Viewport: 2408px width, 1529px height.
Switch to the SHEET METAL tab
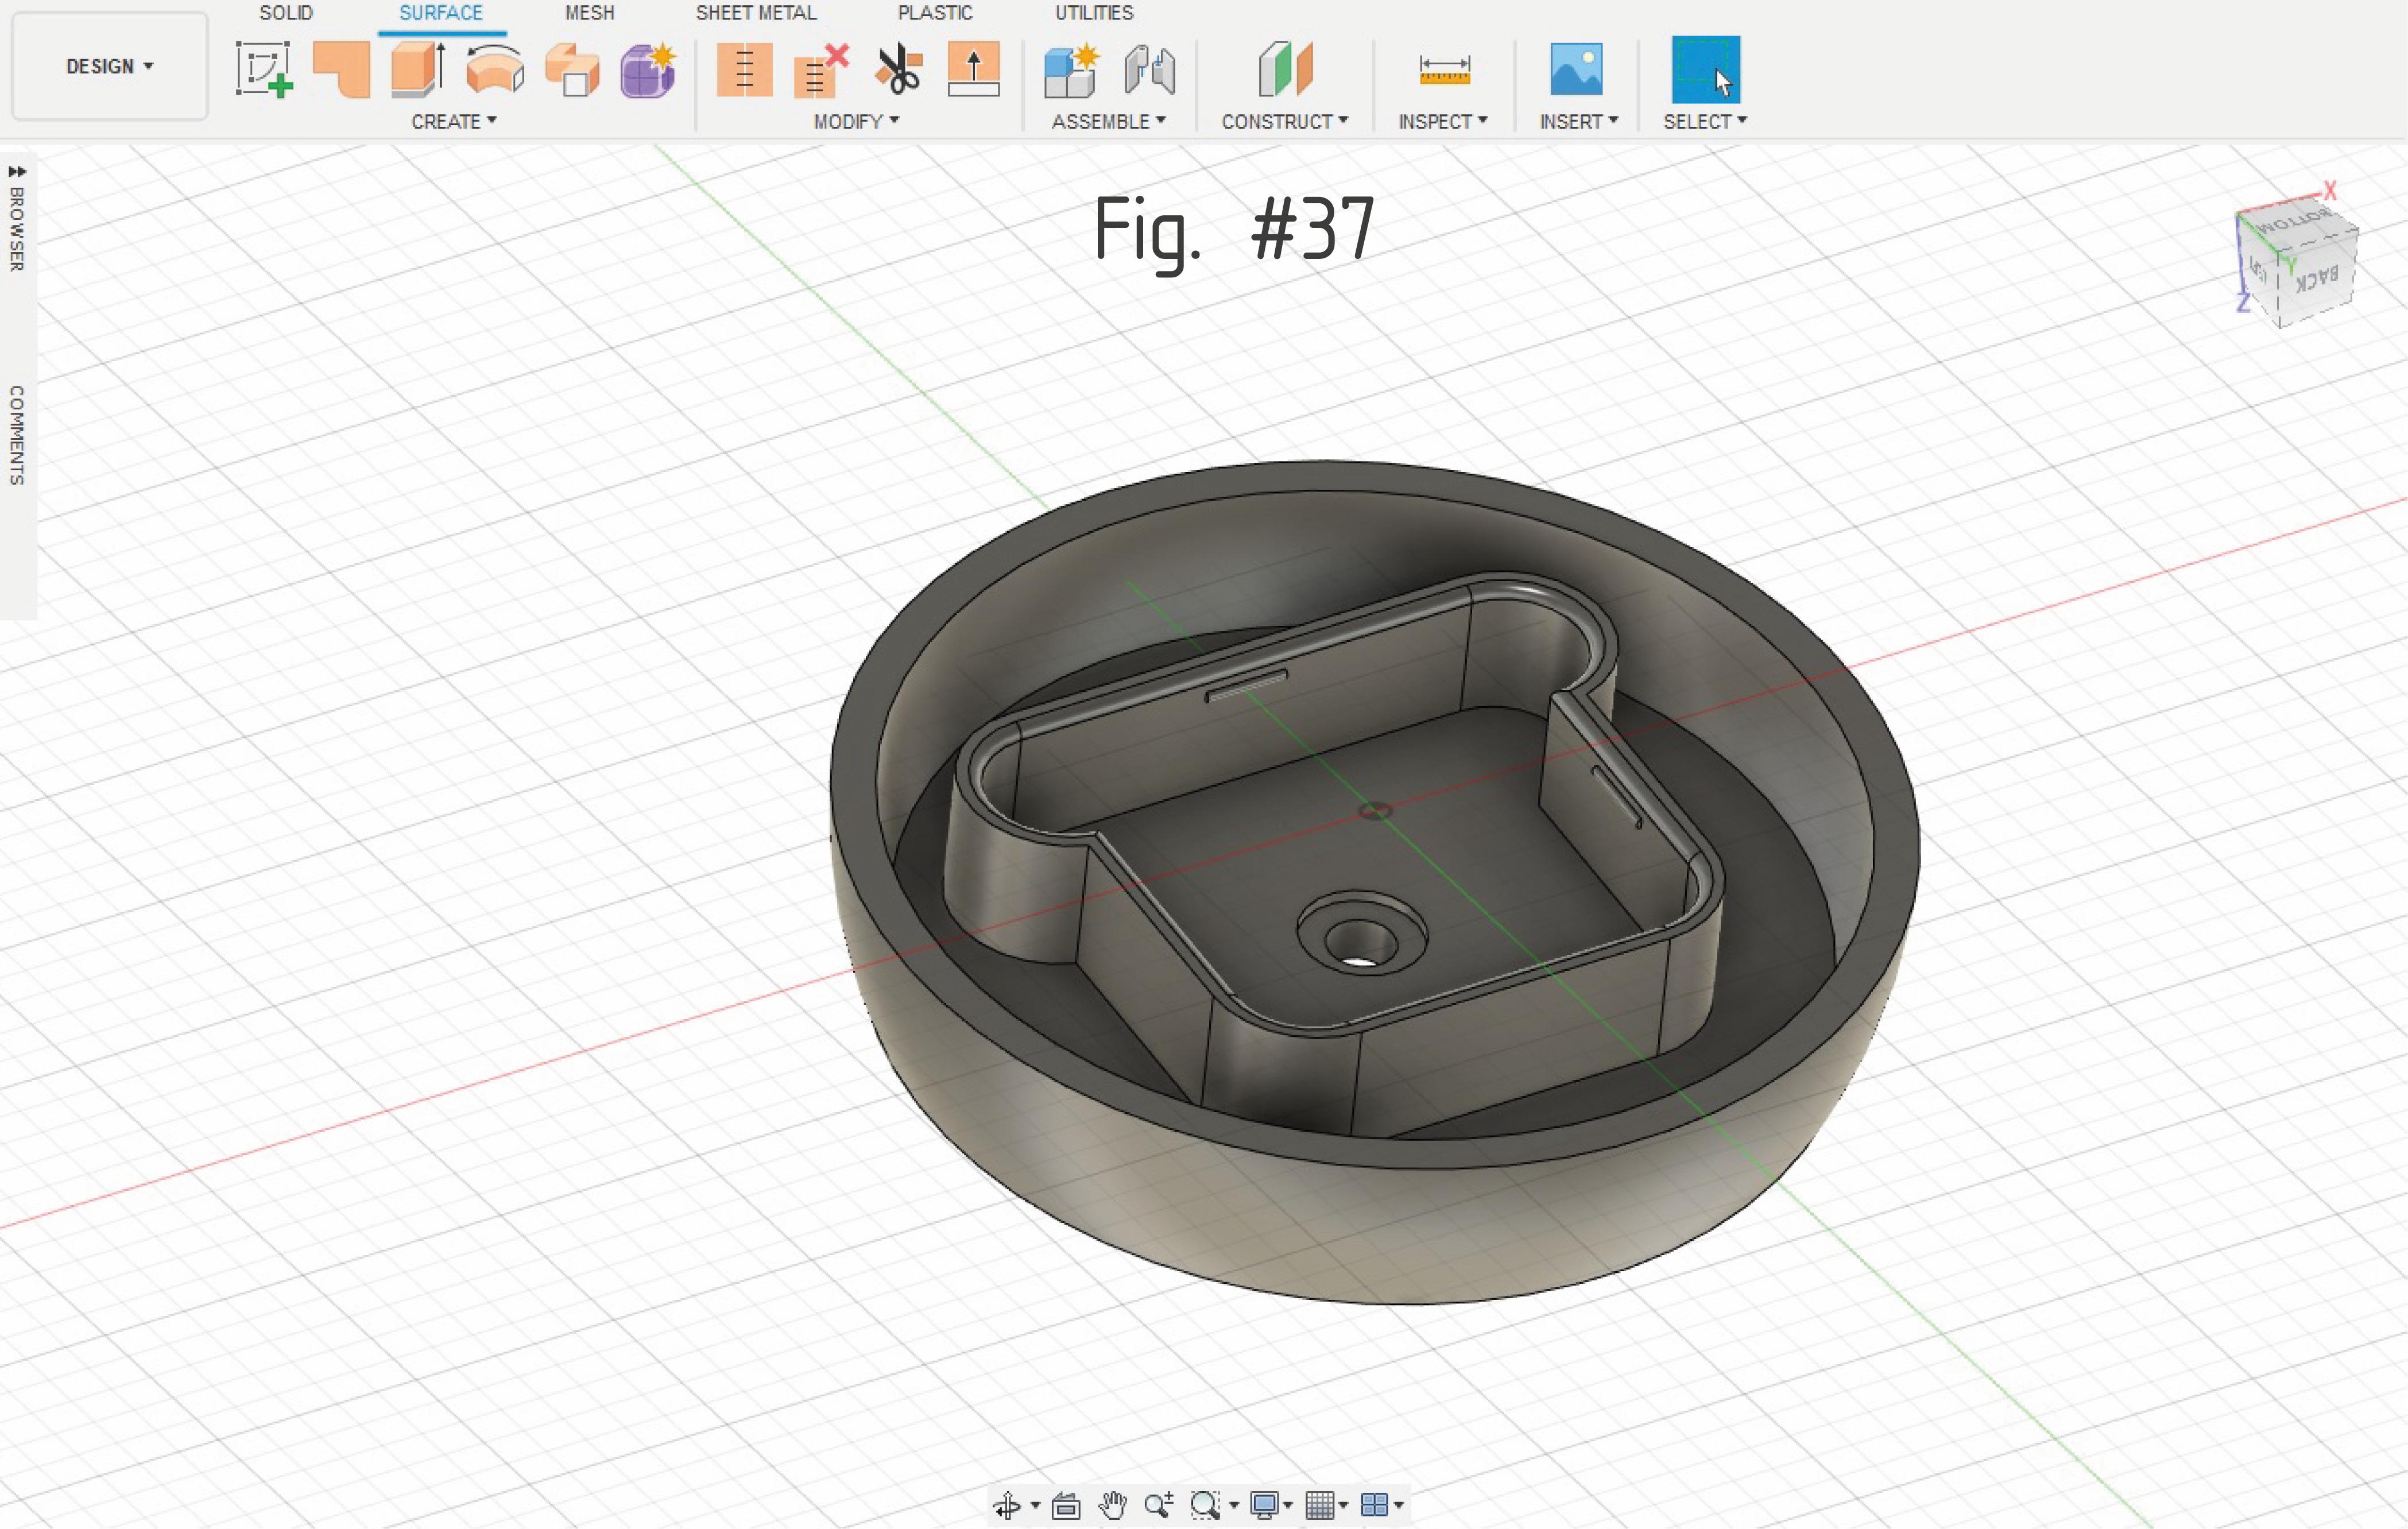coord(756,13)
